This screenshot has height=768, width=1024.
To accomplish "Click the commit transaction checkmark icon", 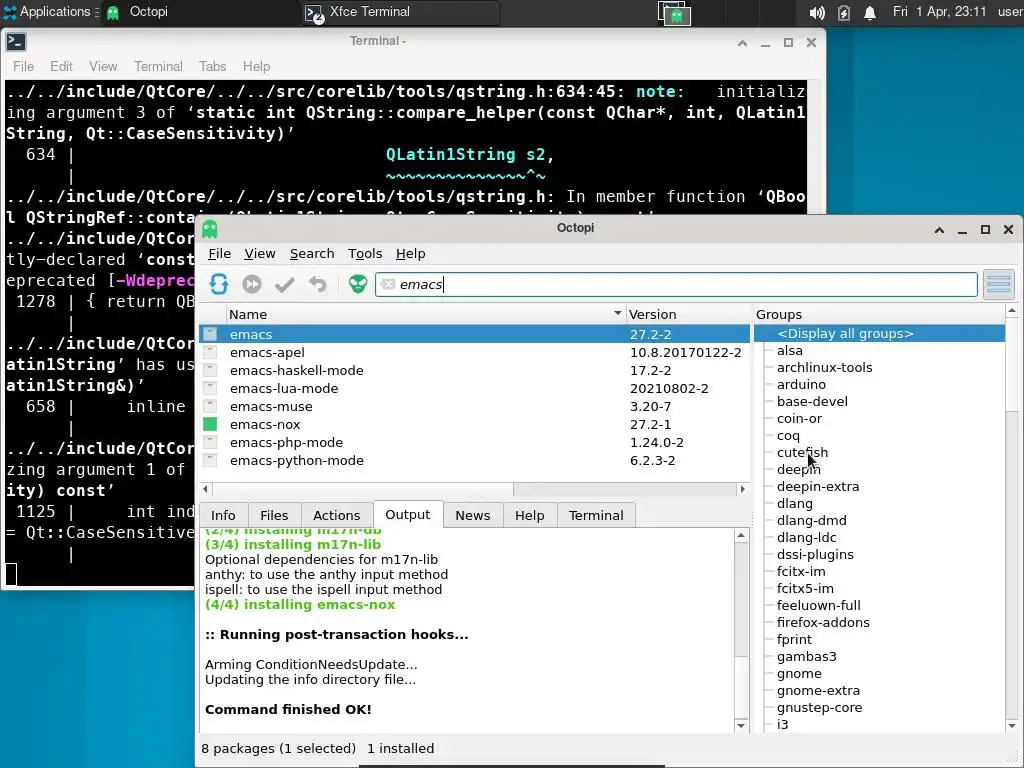I will [285, 284].
